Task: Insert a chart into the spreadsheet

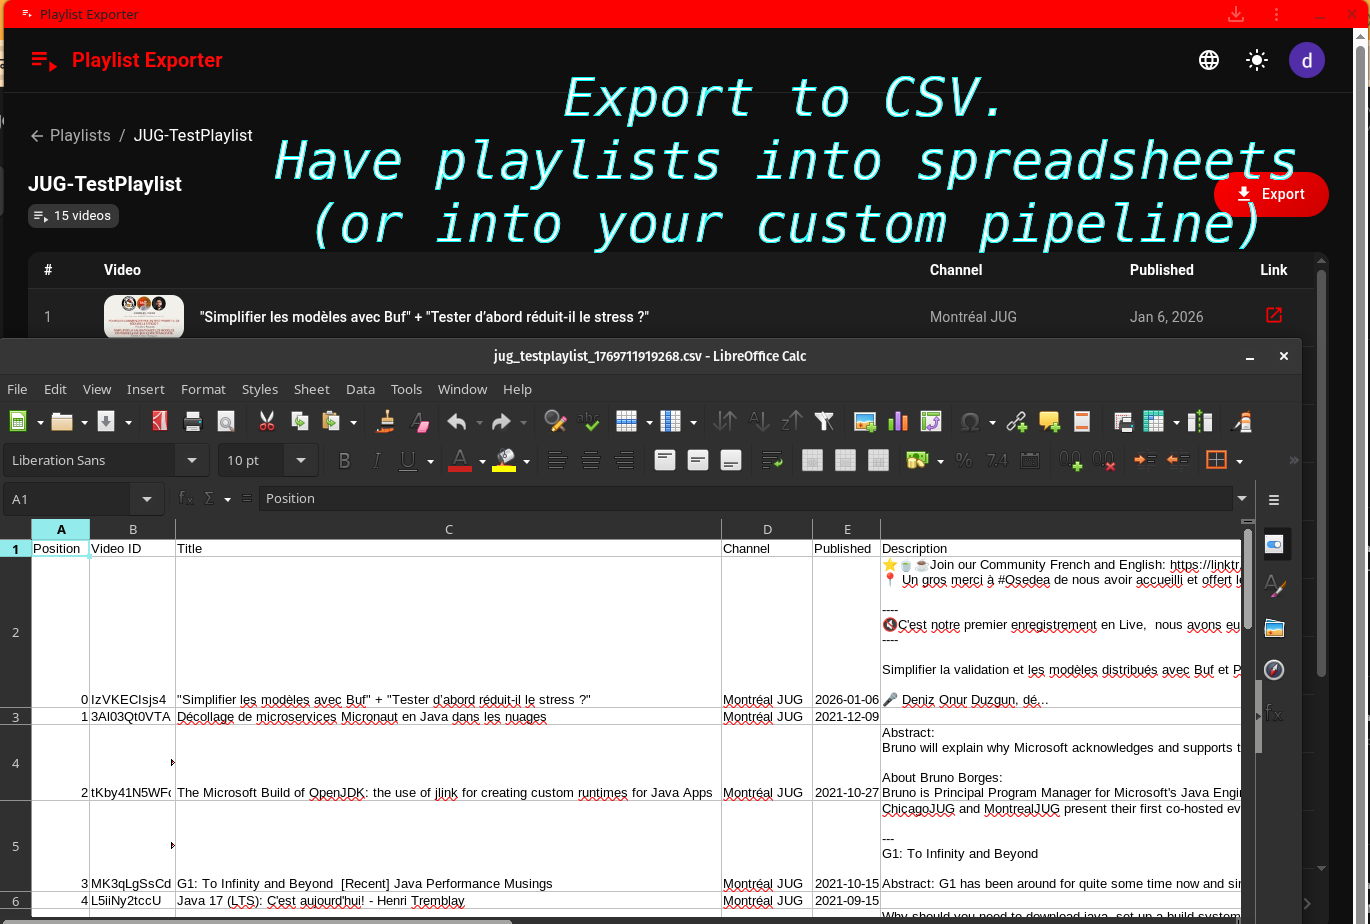Action: tap(898, 421)
